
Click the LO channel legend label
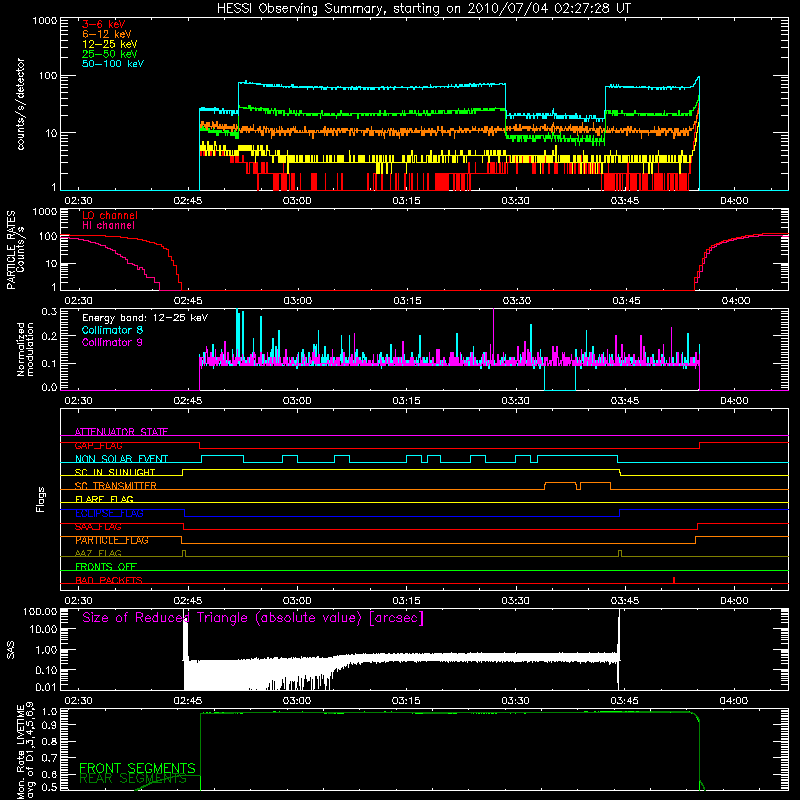(x=110, y=215)
